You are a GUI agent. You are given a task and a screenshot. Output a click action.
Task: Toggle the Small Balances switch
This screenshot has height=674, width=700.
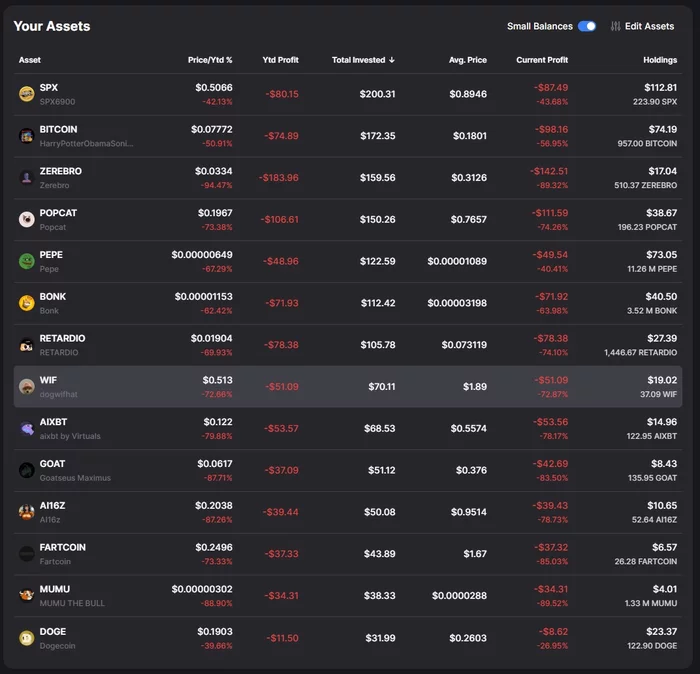[587, 26]
